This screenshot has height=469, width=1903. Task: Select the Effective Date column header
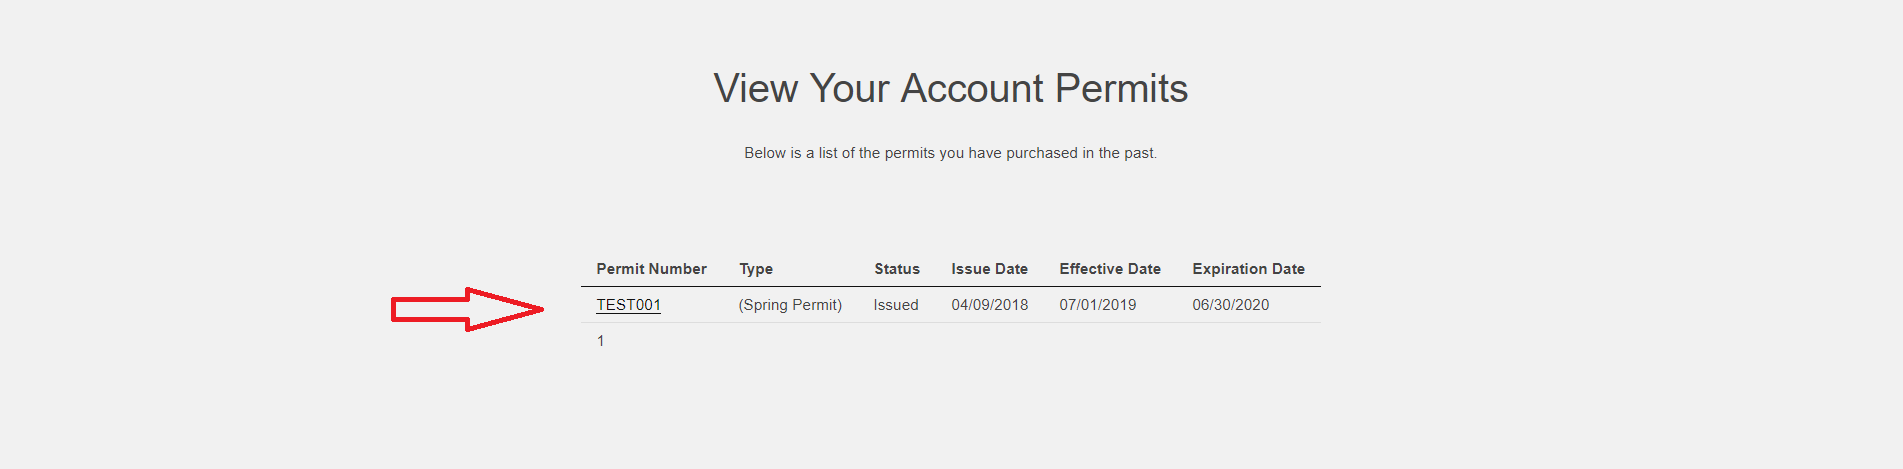click(1109, 269)
